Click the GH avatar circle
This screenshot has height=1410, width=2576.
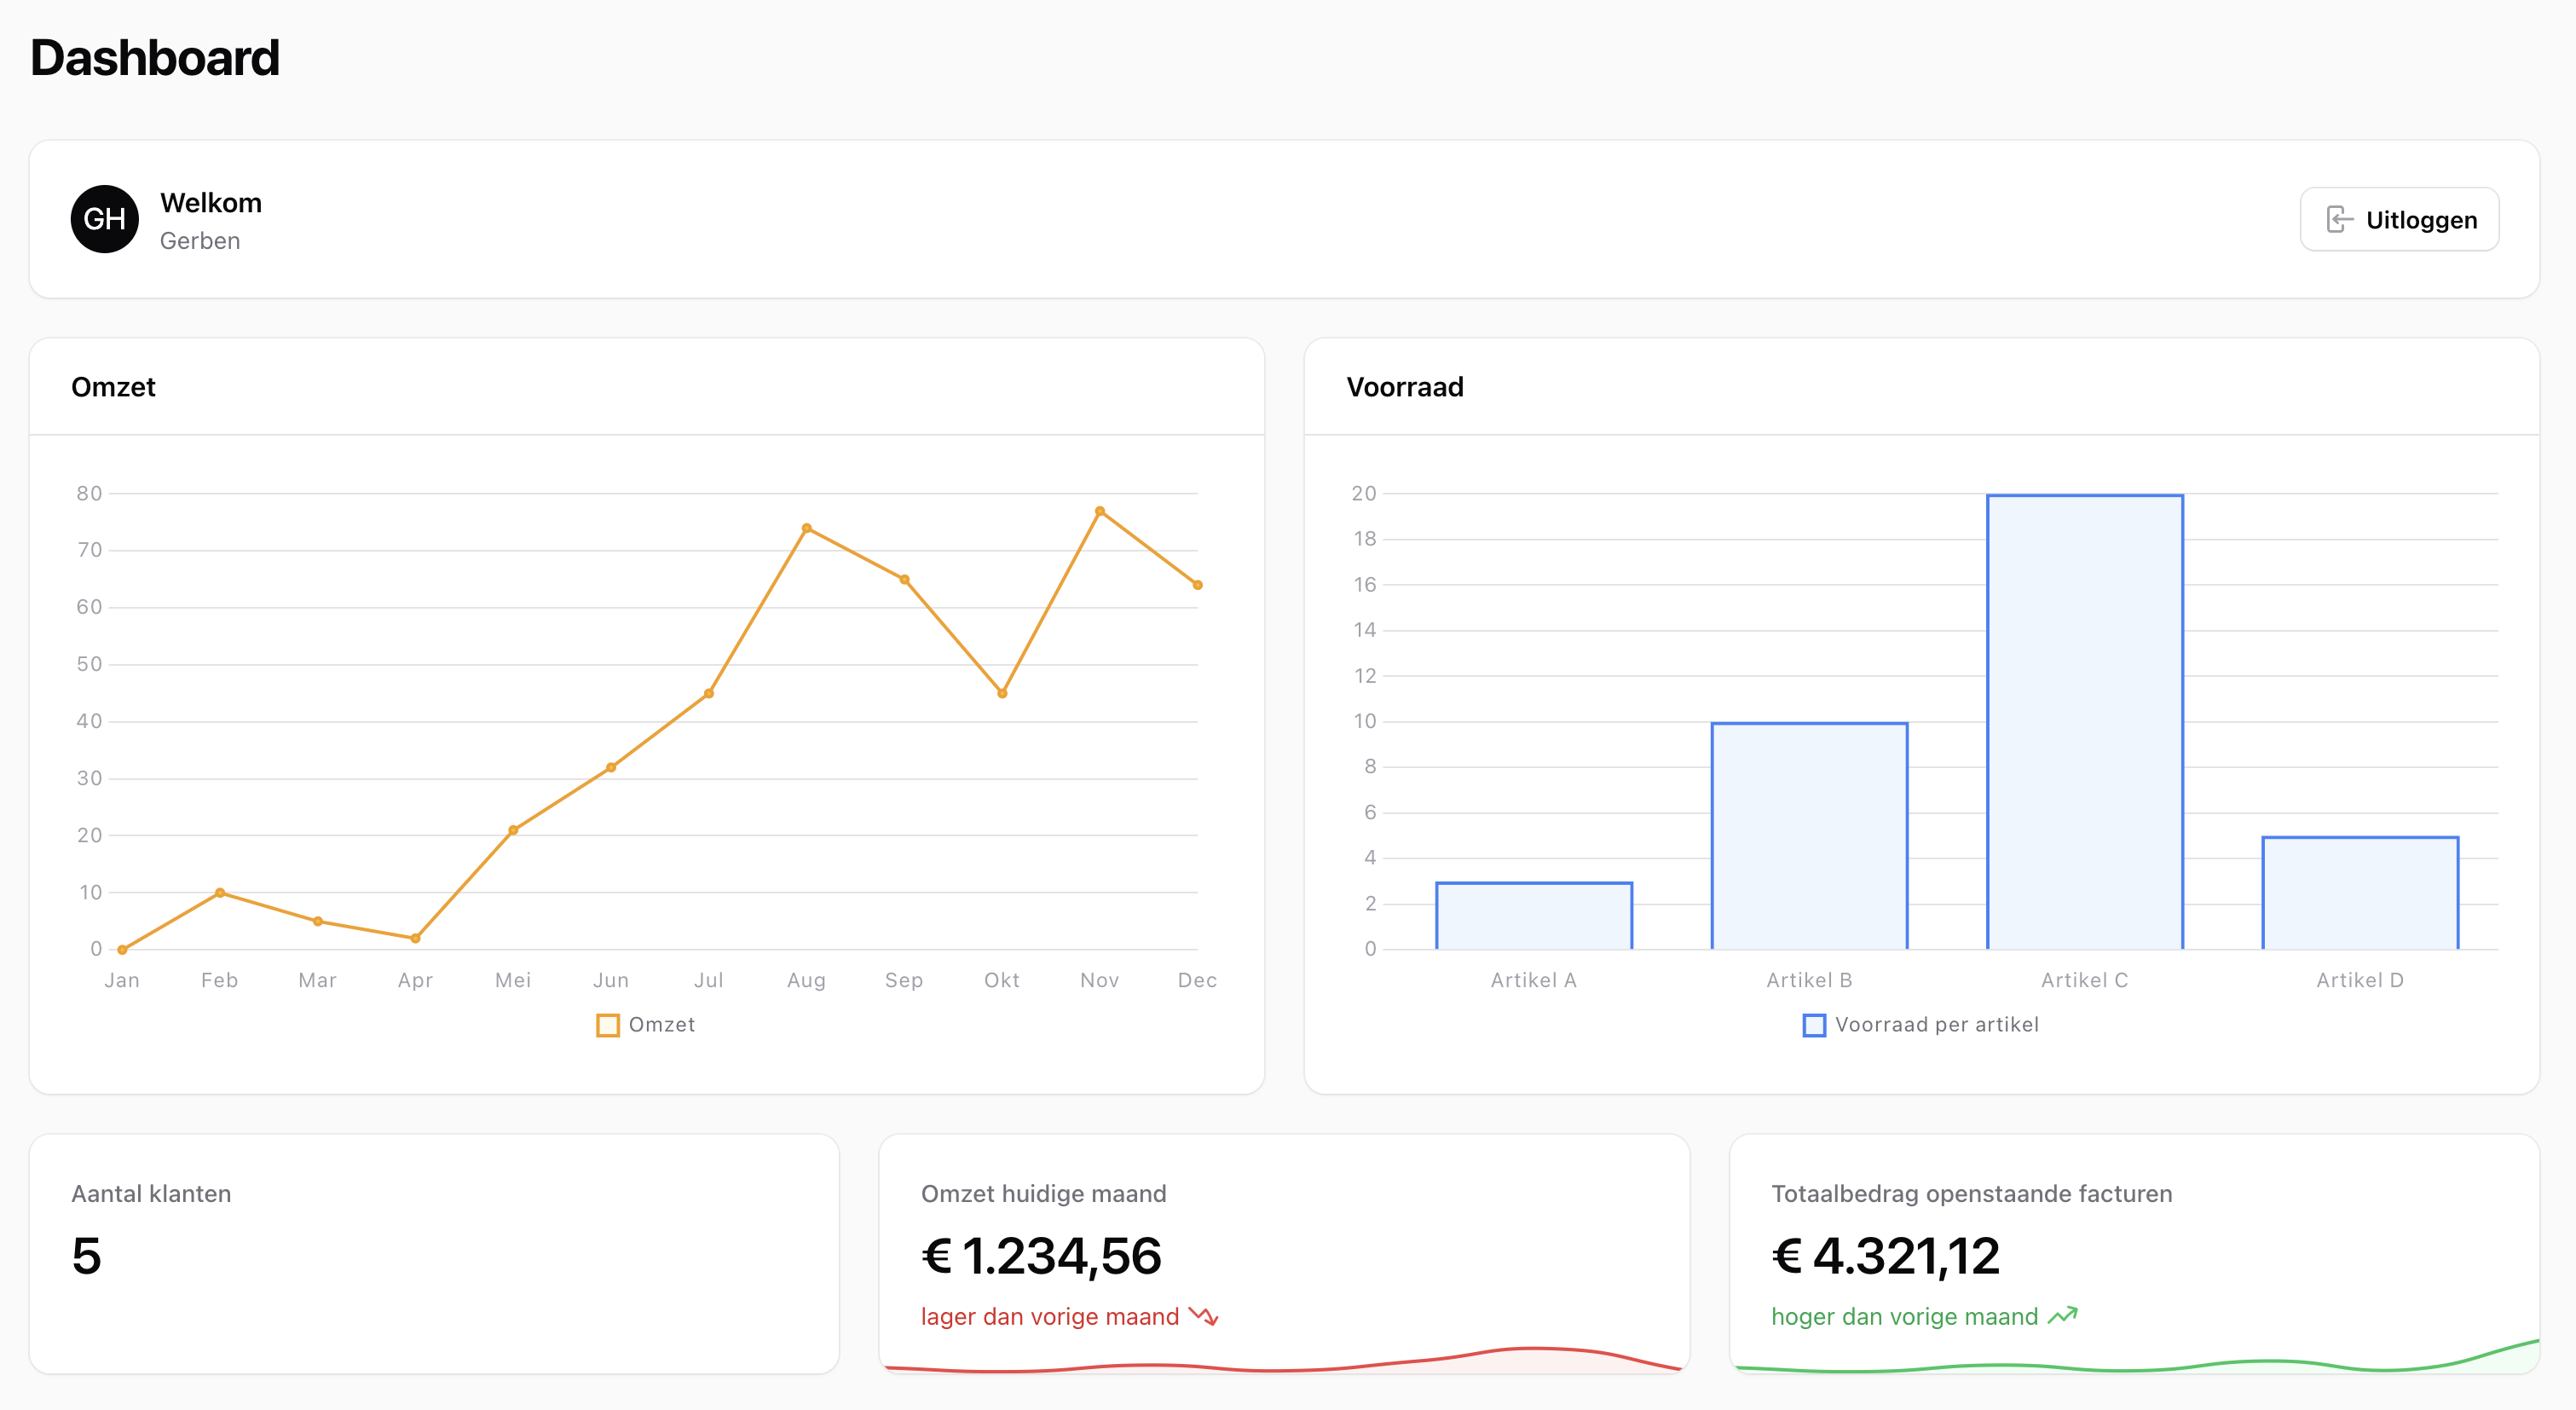[x=104, y=219]
